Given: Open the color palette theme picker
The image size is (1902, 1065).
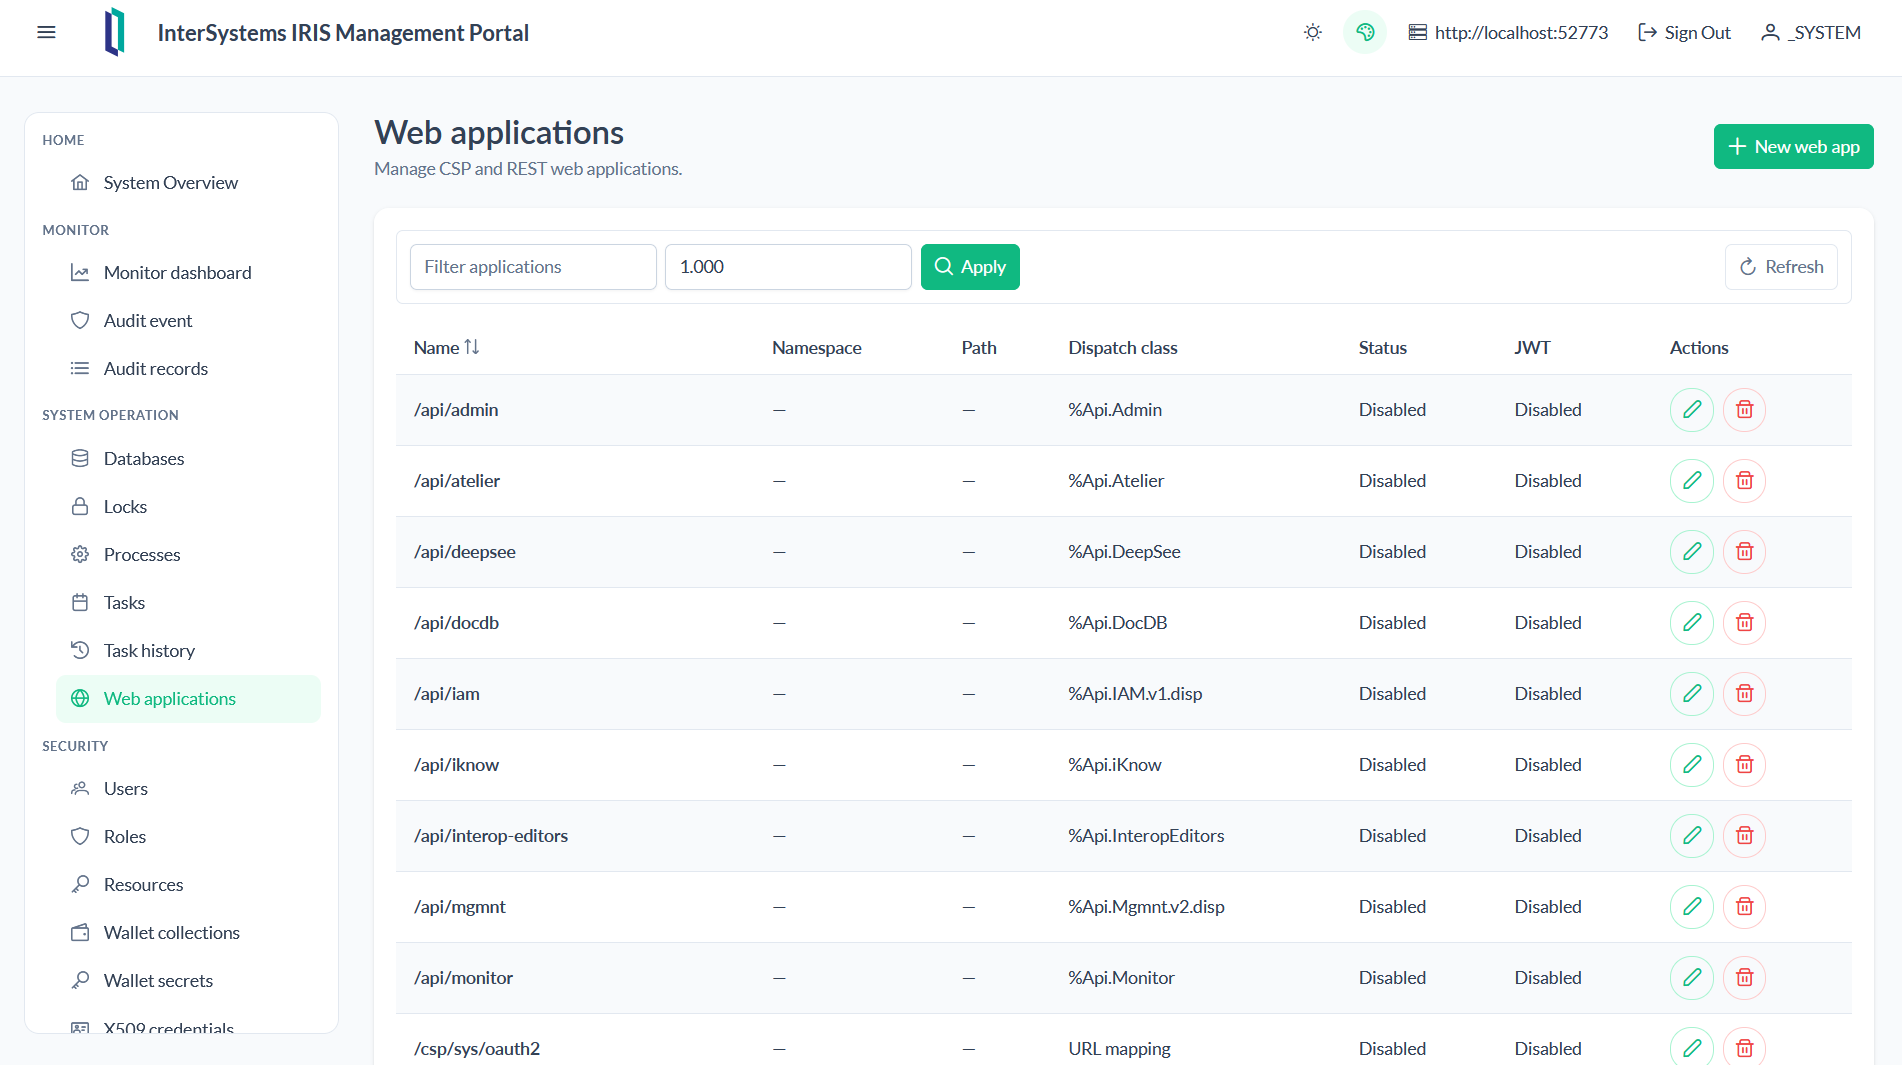Looking at the screenshot, I should click(1365, 32).
